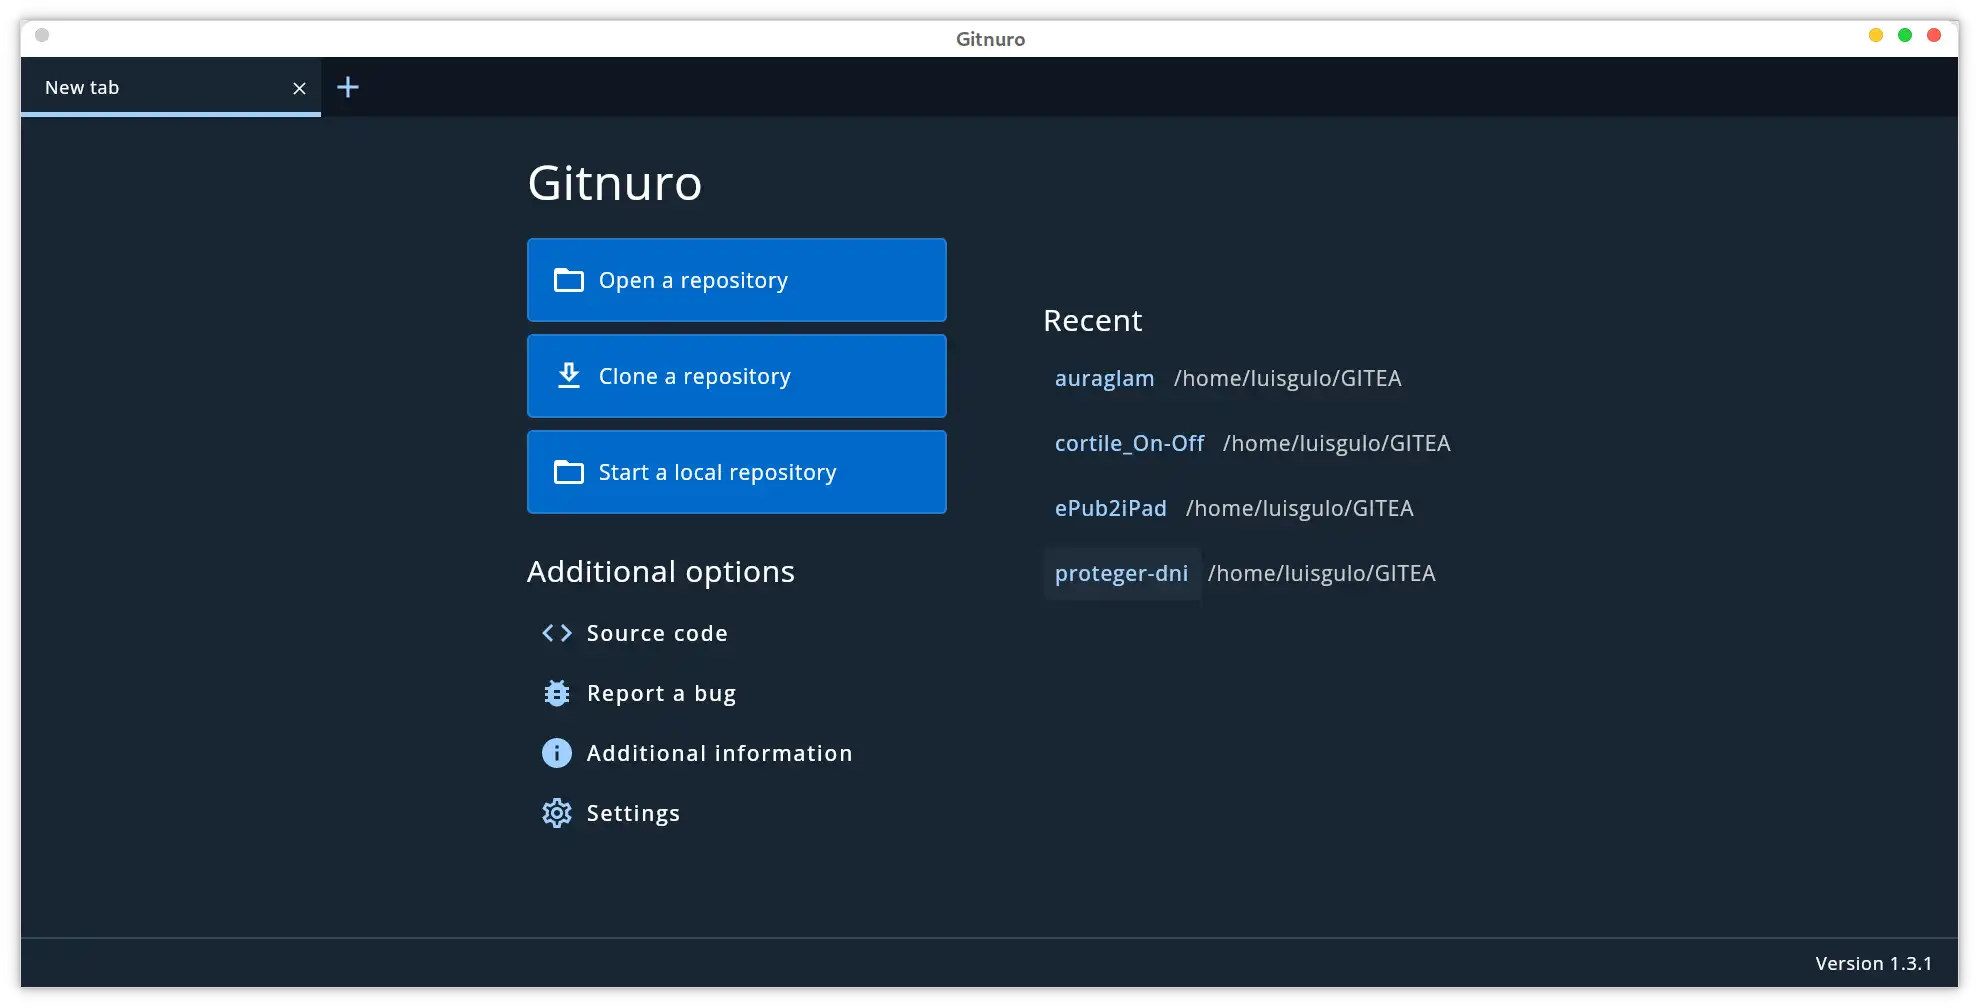Screen dimensions: 1979x1008
Task: Click the download icon on Clone a repository
Action: 569,376
